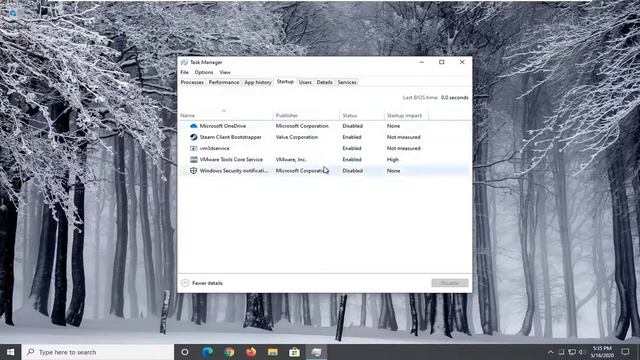Switch to the Details tab
The image size is (640, 360).
tap(324, 82)
